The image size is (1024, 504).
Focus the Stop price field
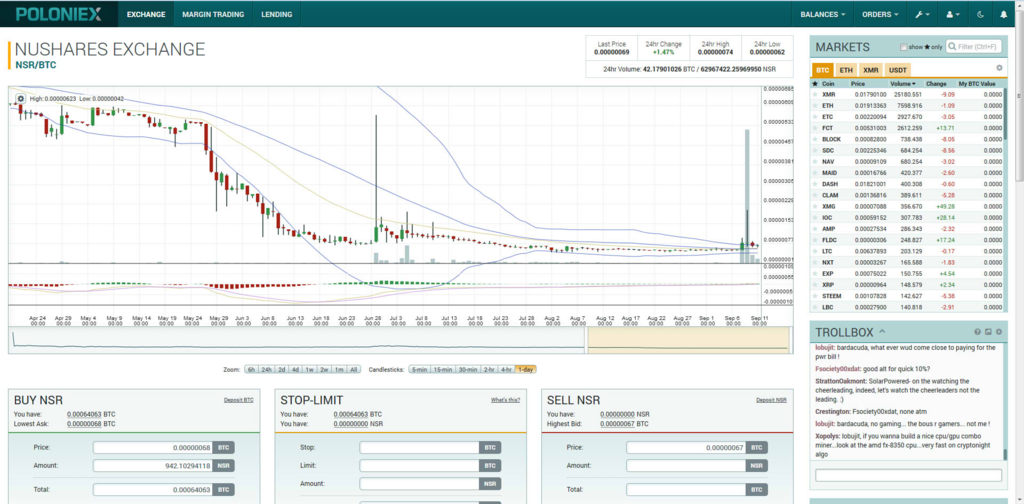coord(420,448)
